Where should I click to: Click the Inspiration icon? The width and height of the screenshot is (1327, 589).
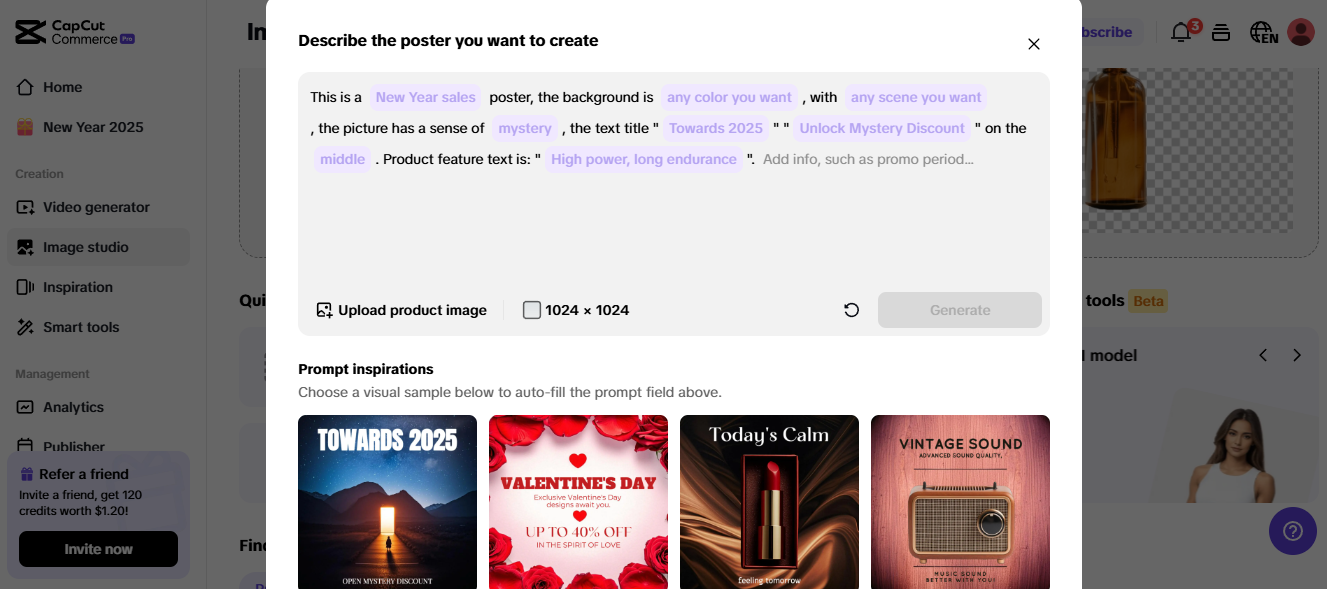(x=25, y=287)
